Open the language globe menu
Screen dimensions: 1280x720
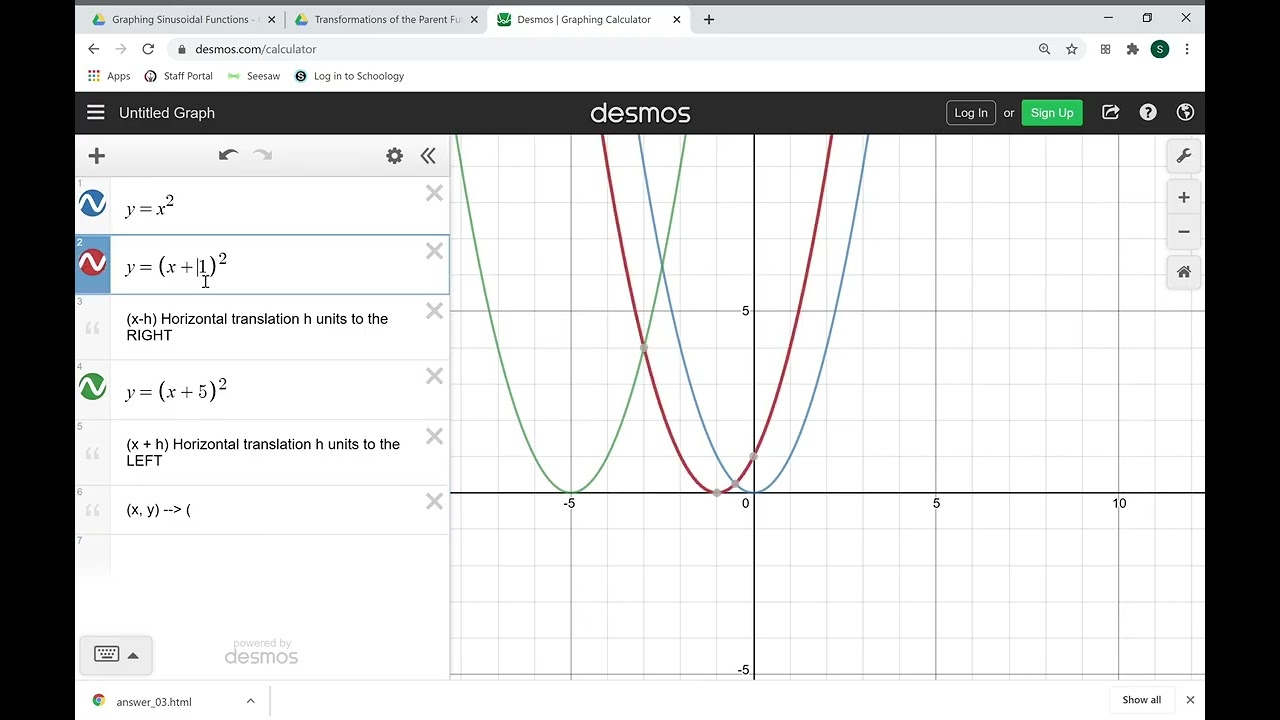coord(1185,113)
